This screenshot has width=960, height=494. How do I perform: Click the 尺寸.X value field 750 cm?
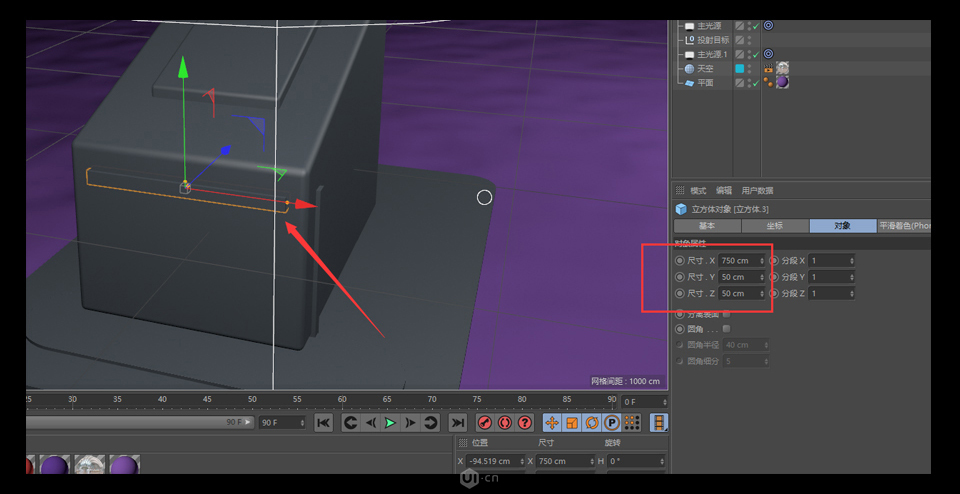pos(742,261)
